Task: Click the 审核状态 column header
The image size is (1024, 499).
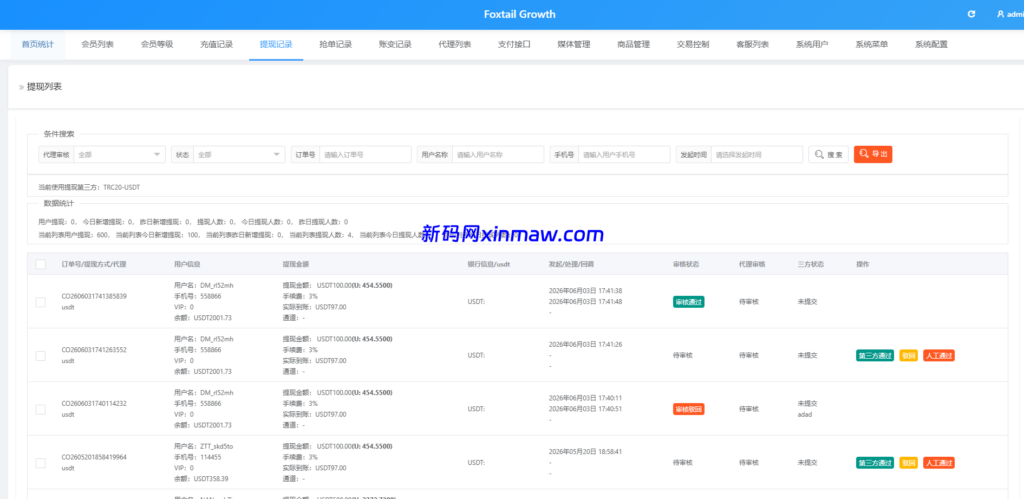Action: coord(686,265)
